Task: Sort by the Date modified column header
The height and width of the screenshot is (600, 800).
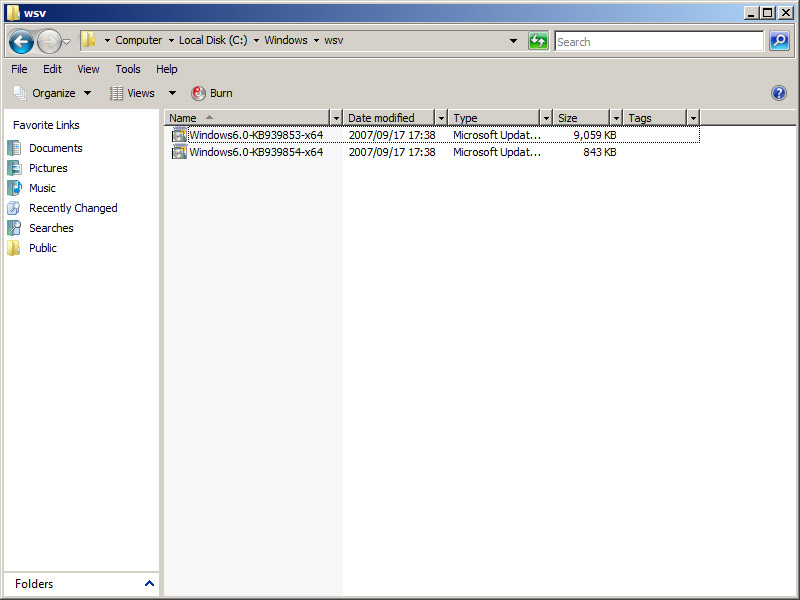Action: point(389,118)
